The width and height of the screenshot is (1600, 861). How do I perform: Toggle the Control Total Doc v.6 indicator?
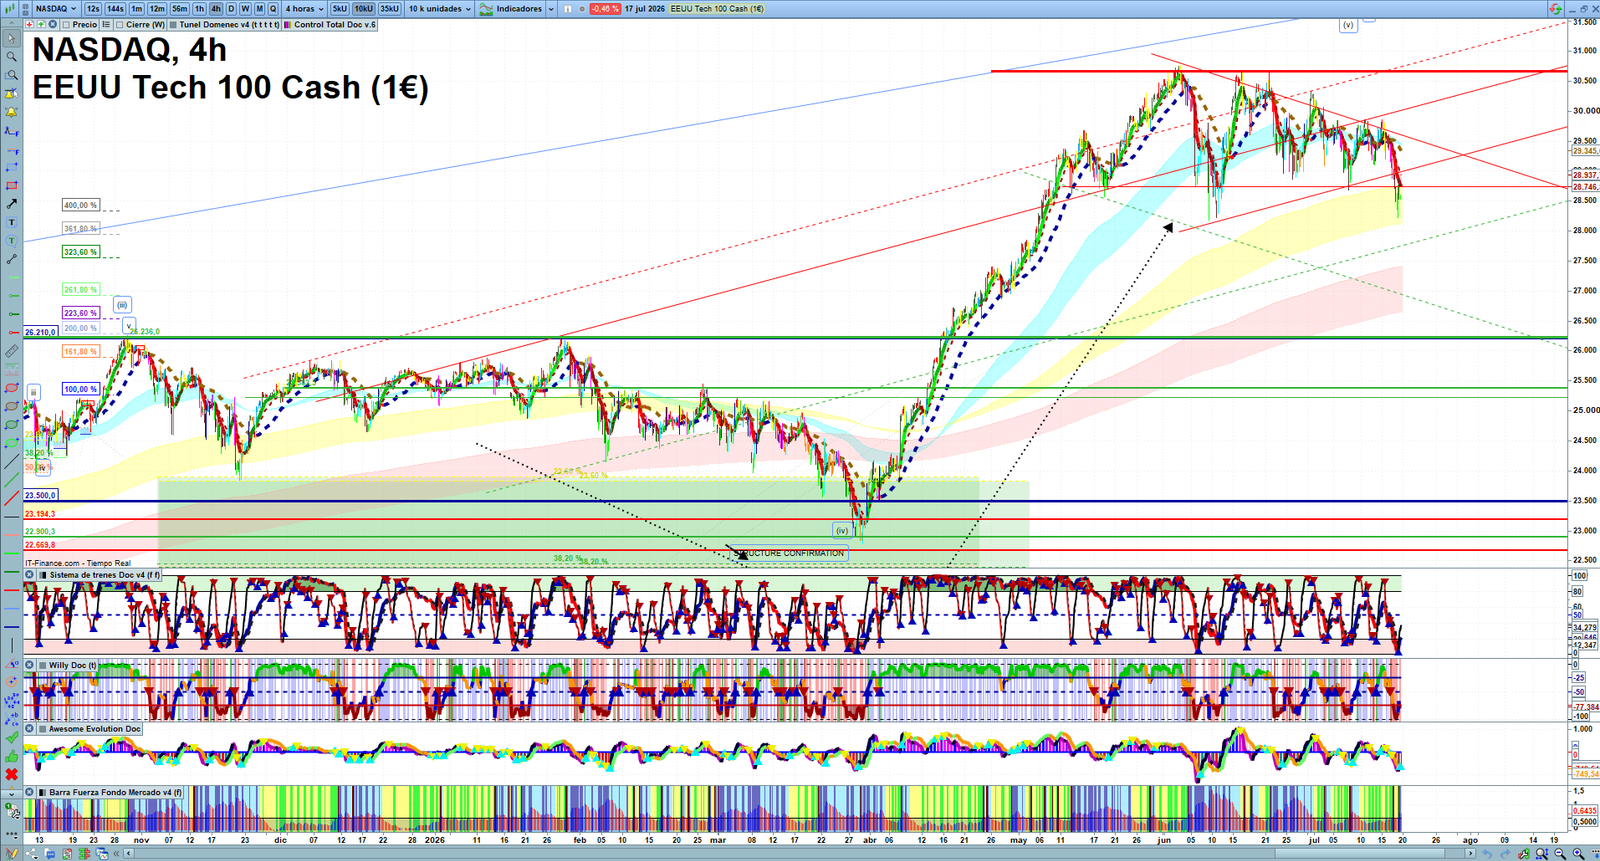[287, 24]
